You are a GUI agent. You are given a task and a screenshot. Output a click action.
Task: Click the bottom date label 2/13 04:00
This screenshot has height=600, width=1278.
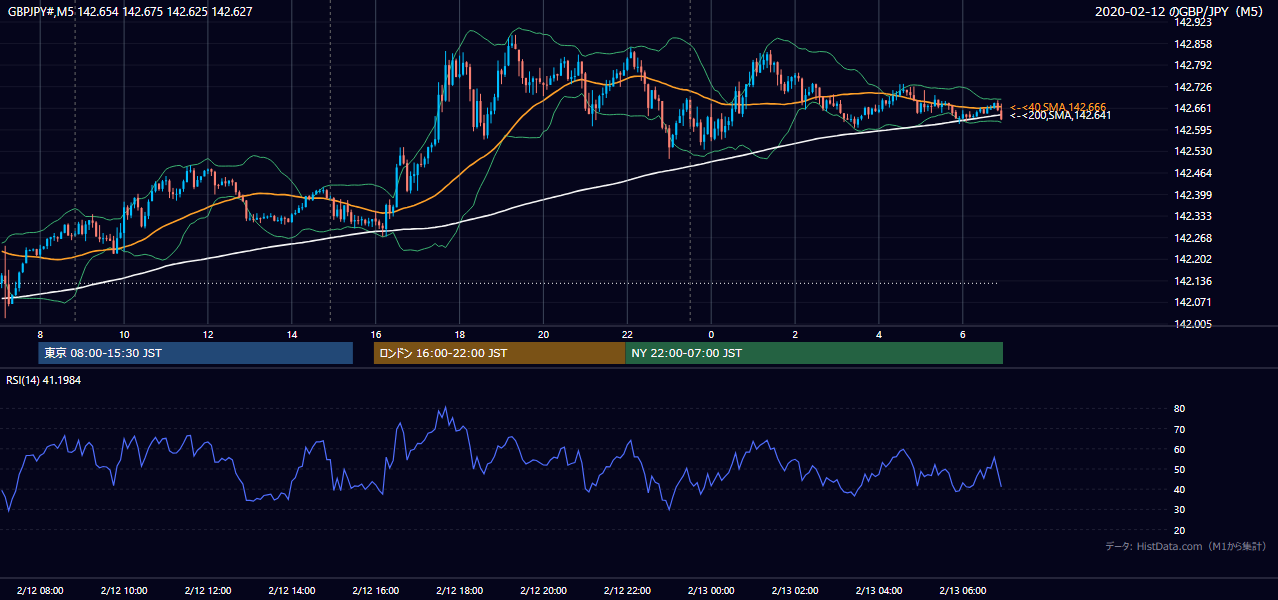[x=879, y=591]
